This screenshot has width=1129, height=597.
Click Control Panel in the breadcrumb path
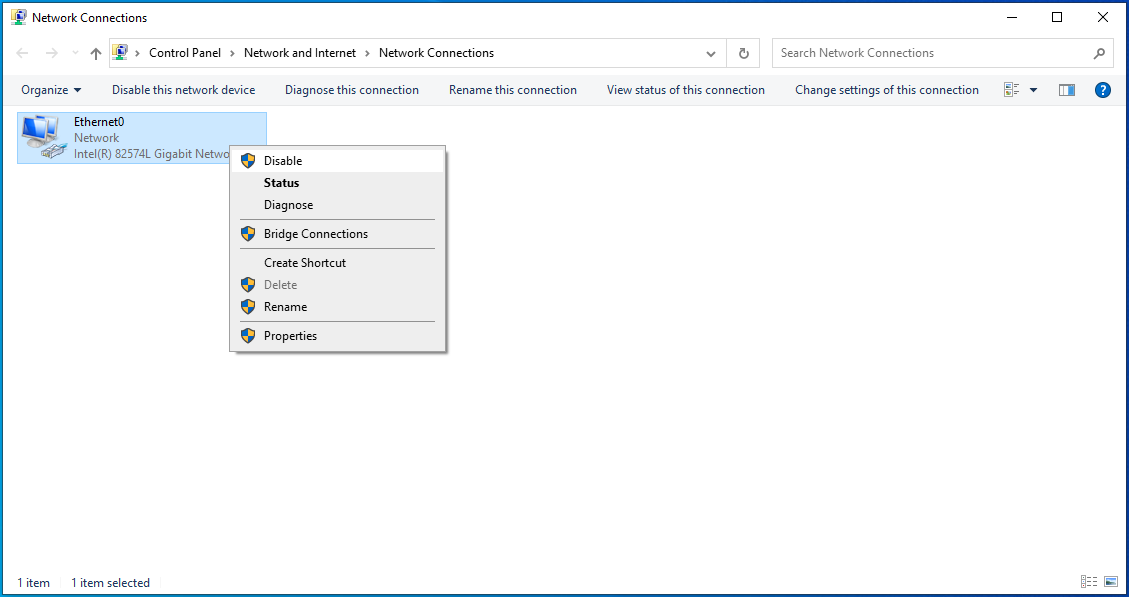point(185,54)
